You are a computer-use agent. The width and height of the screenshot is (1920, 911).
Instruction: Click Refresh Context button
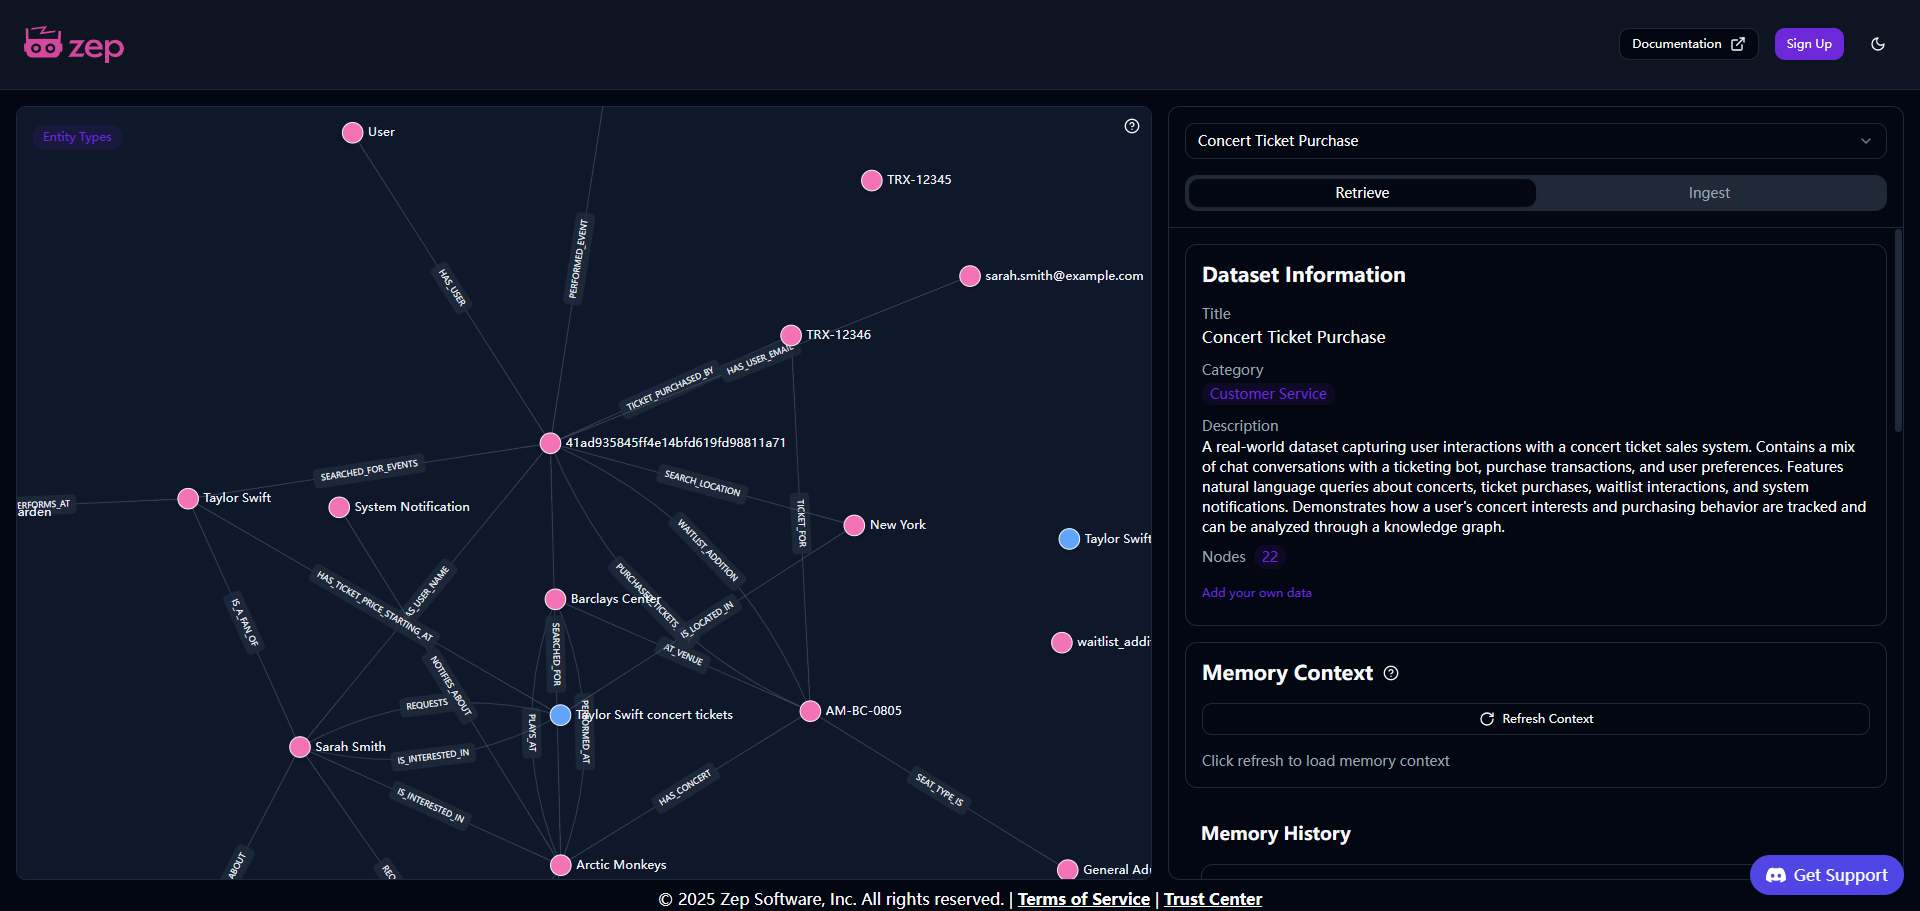[1535, 719]
